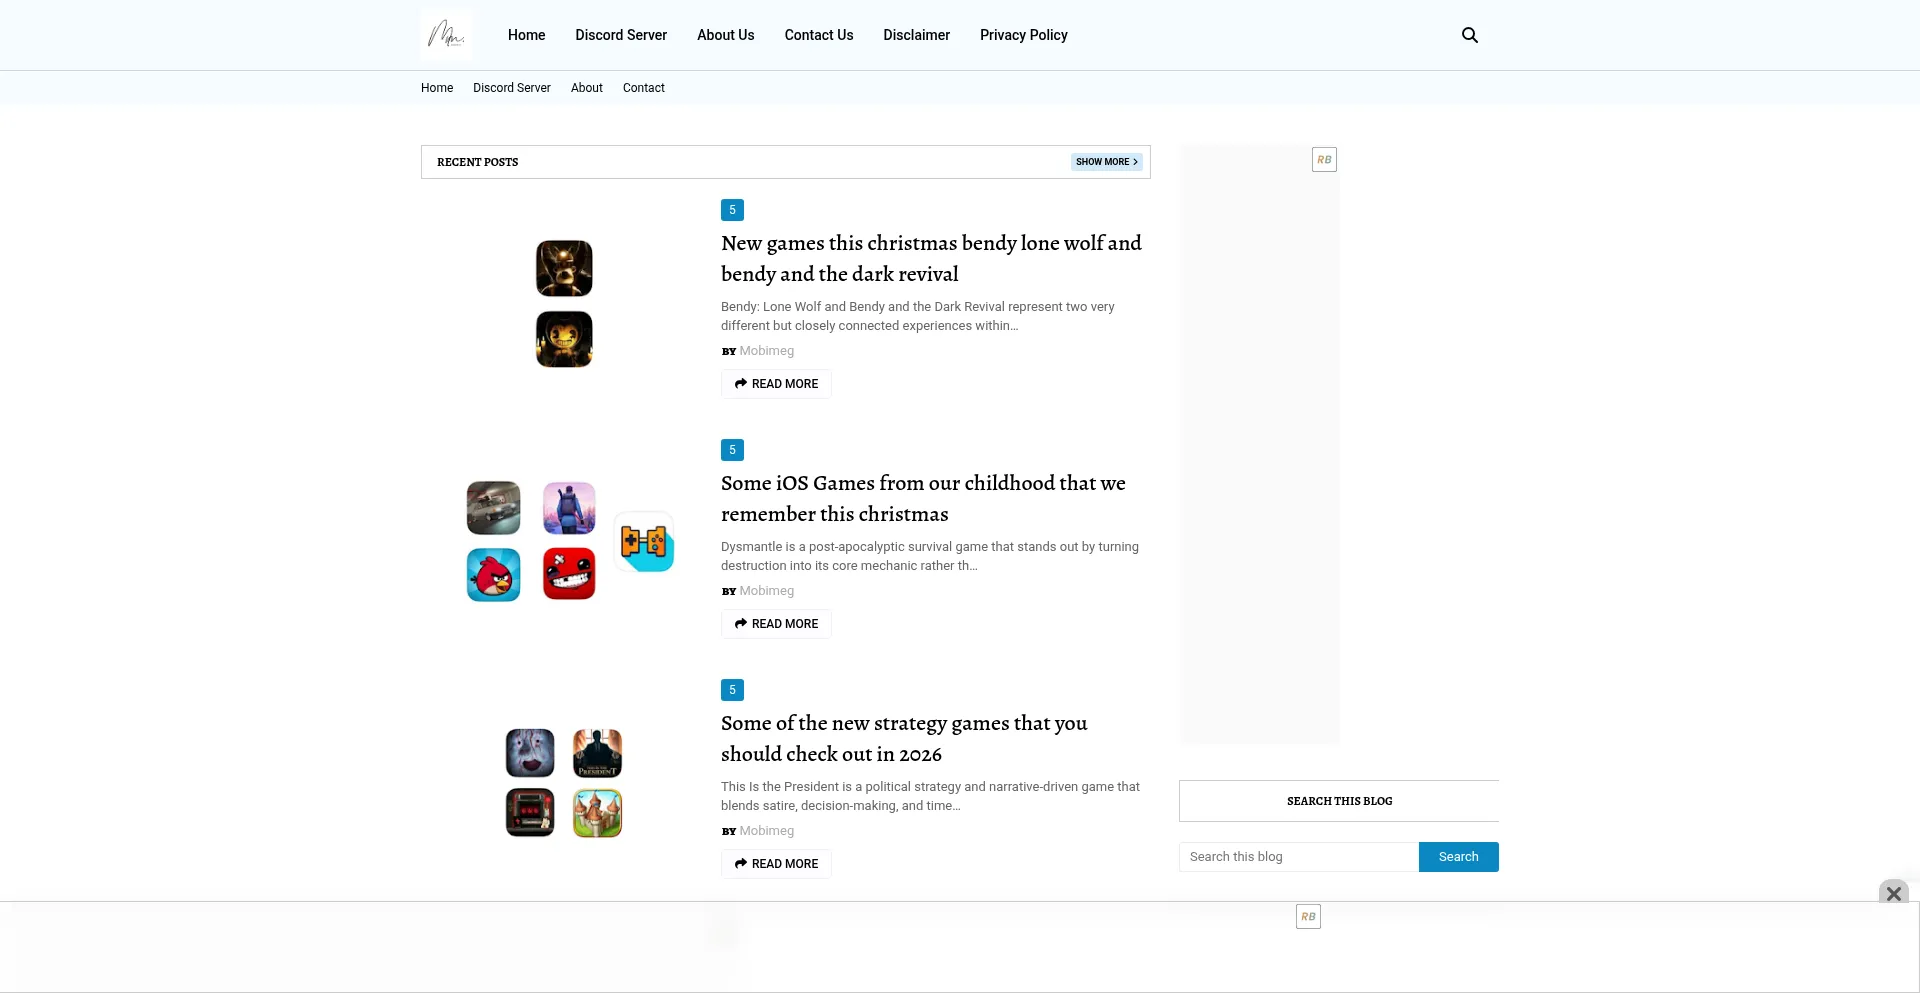Click the author link "Mobimeg" on first post
1920x993 pixels.
[766, 351]
